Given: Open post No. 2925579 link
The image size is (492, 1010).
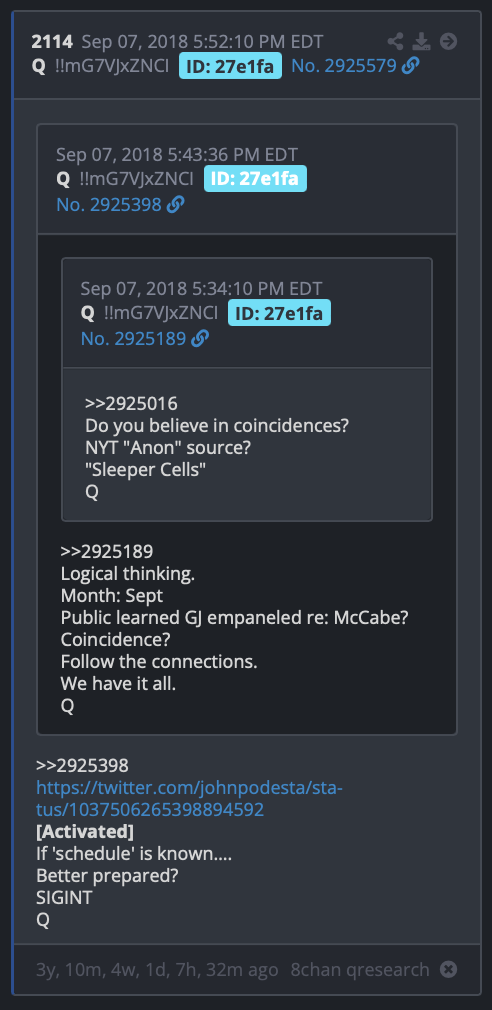Looking at the screenshot, I should (x=344, y=66).
